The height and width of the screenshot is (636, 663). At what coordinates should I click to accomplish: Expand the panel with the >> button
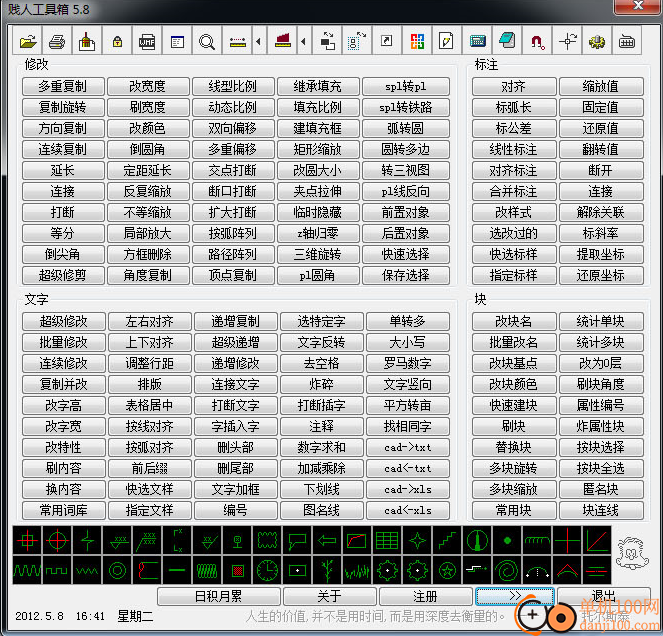[515, 596]
